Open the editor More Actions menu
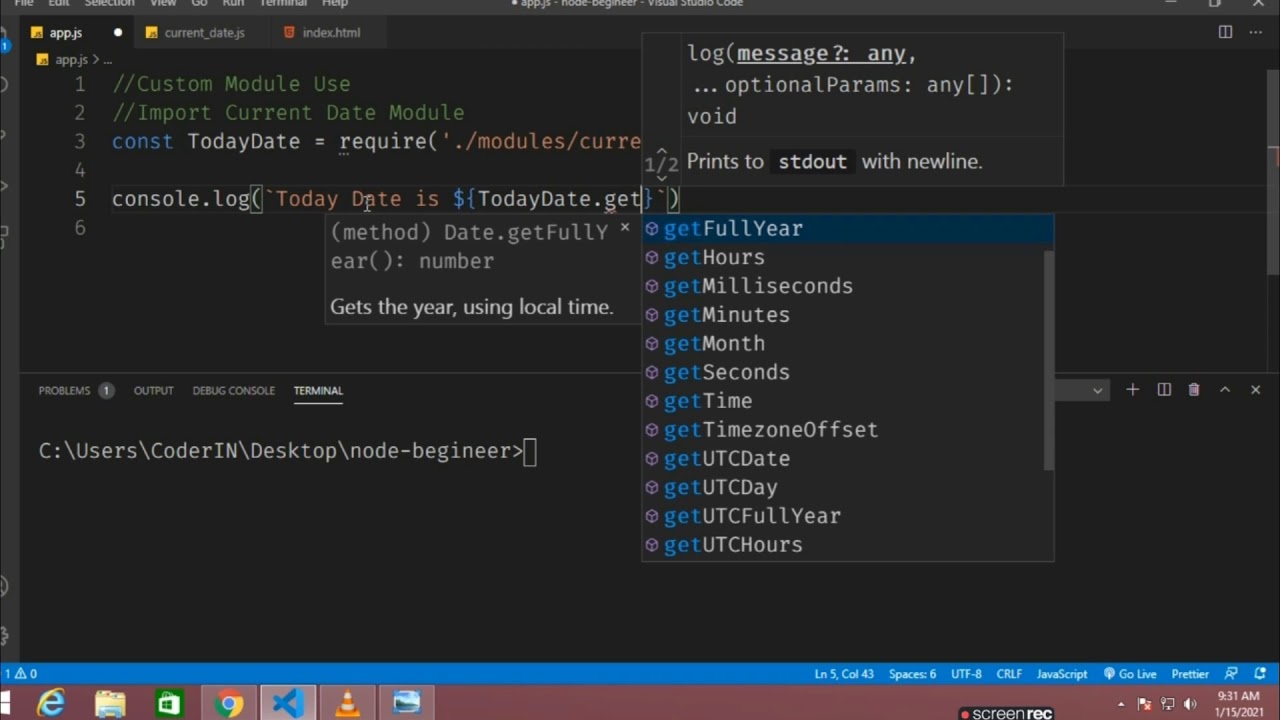The height and width of the screenshot is (720, 1280). (x=1256, y=32)
